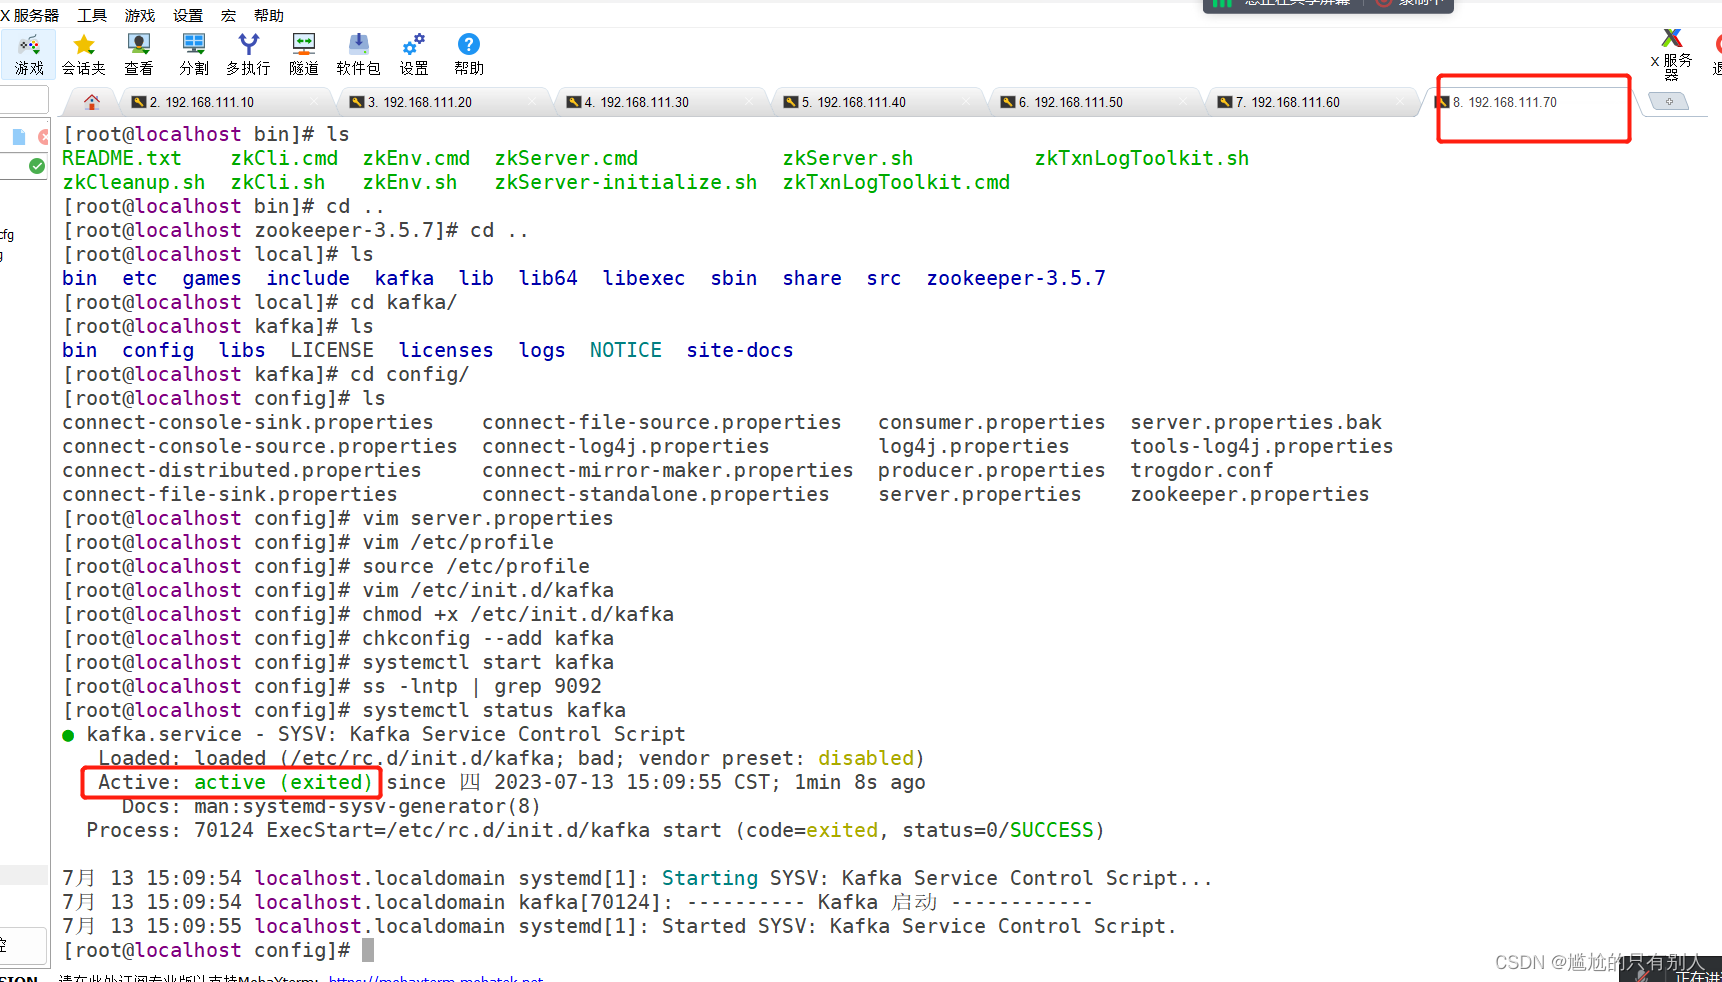The width and height of the screenshot is (1722, 982).
Task: Close tab 6. 192.168.111.50
Action: (x=1183, y=102)
